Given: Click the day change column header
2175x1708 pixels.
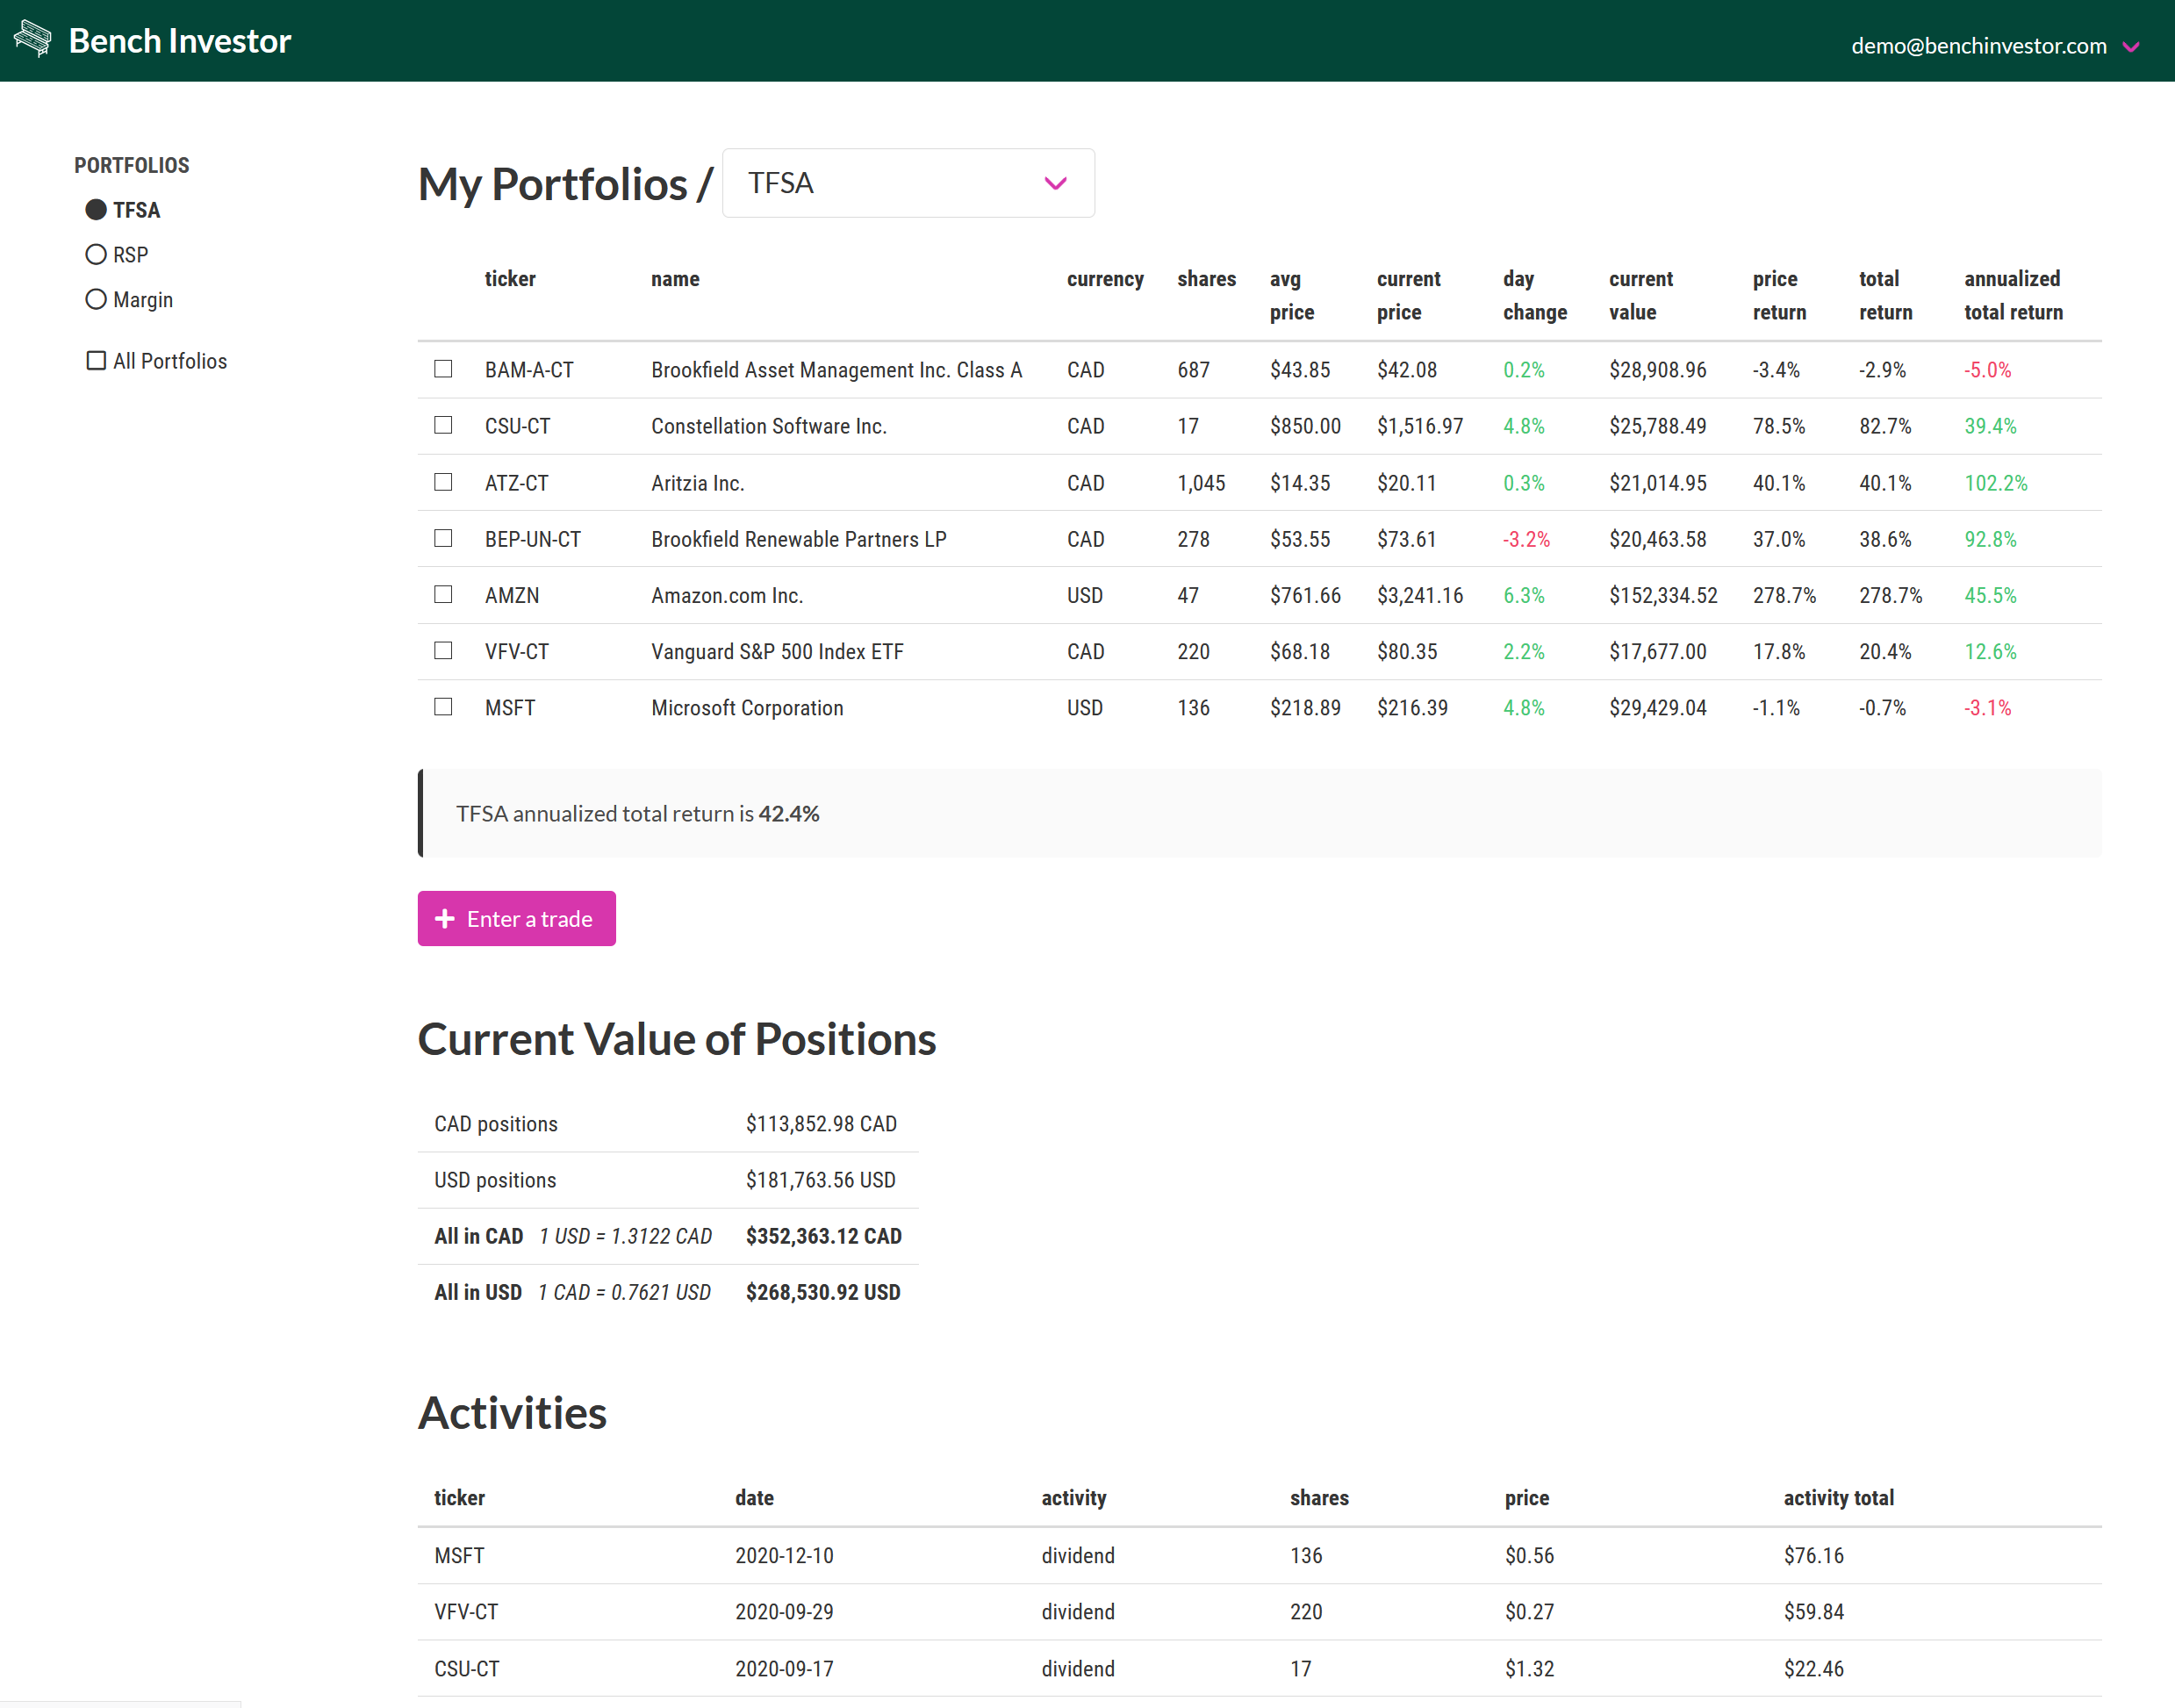Looking at the screenshot, I should point(1534,295).
